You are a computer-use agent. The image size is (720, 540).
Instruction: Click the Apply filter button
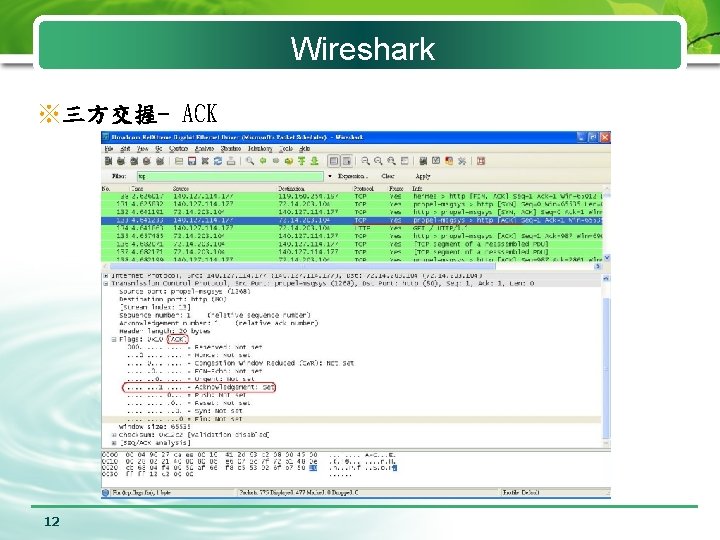(423, 176)
